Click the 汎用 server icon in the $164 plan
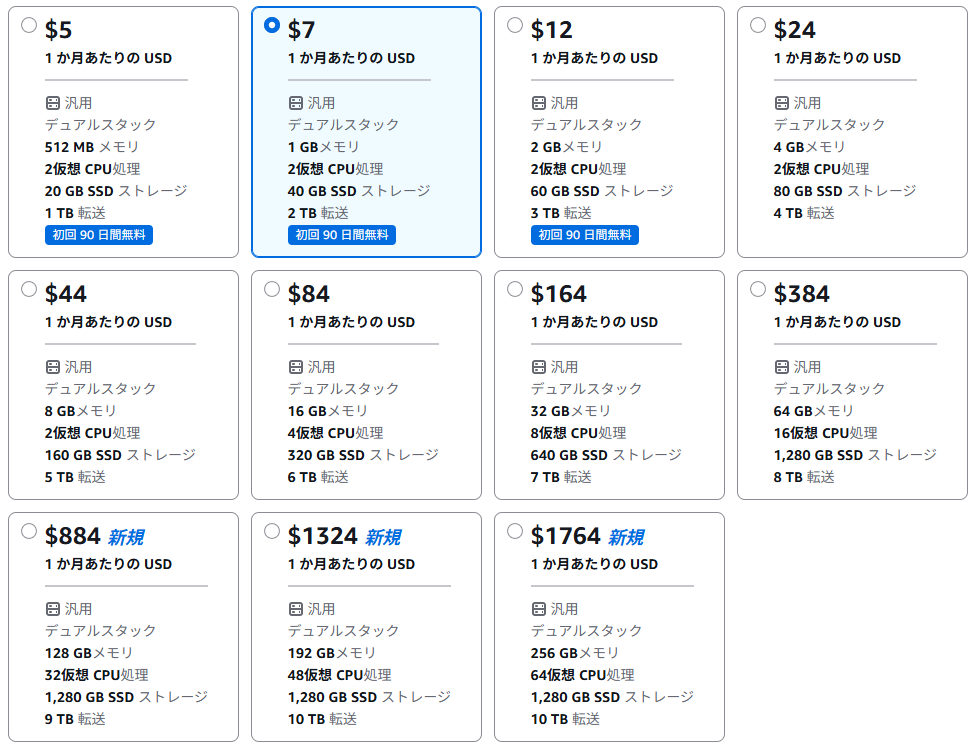The height and width of the screenshot is (748, 978). (x=539, y=367)
